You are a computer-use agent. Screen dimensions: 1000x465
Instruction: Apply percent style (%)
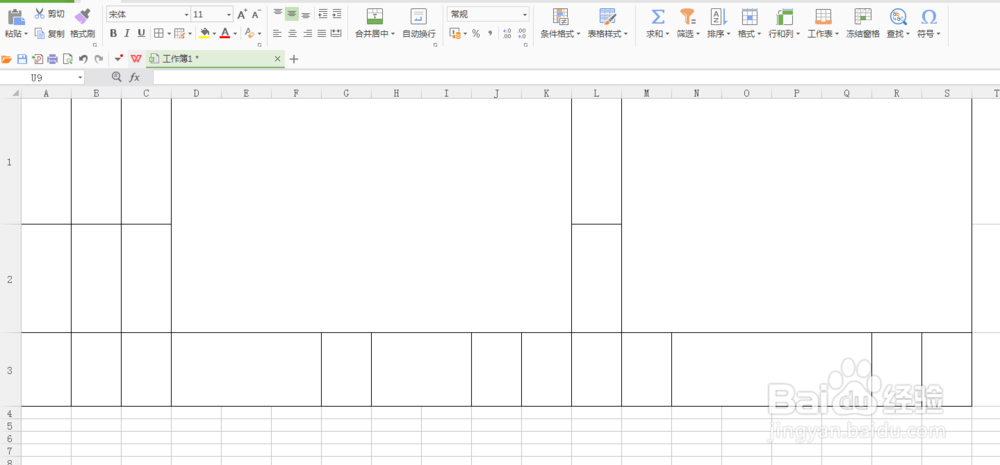[476, 33]
